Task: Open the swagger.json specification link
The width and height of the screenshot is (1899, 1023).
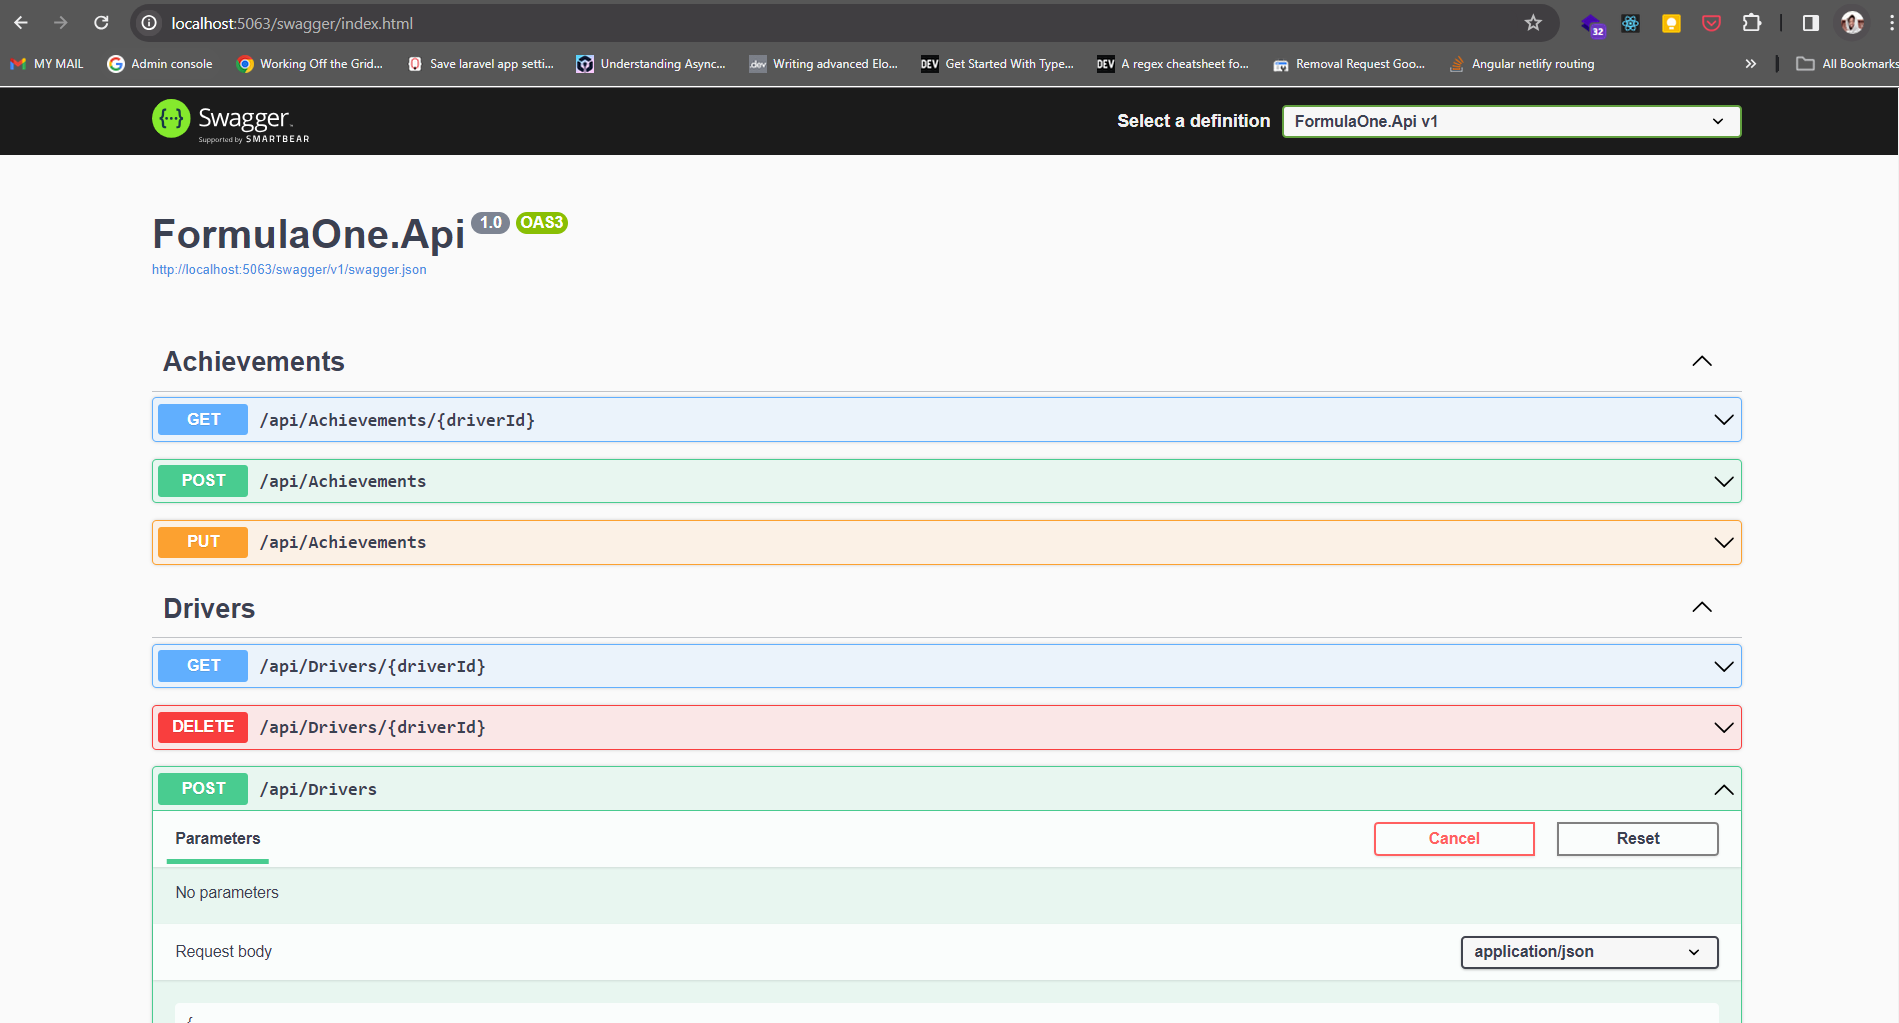Action: click(x=288, y=269)
